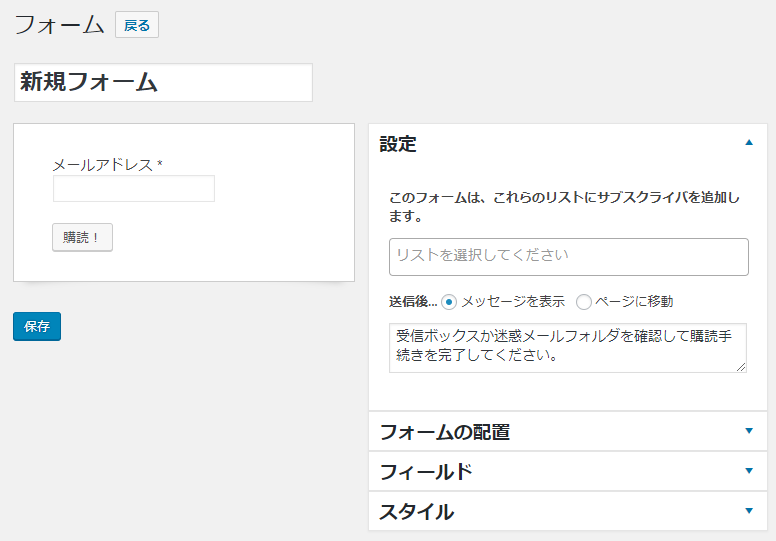The width and height of the screenshot is (776, 541).
Task: Open the リストを選択してください list selector
Action: [x=568, y=256]
